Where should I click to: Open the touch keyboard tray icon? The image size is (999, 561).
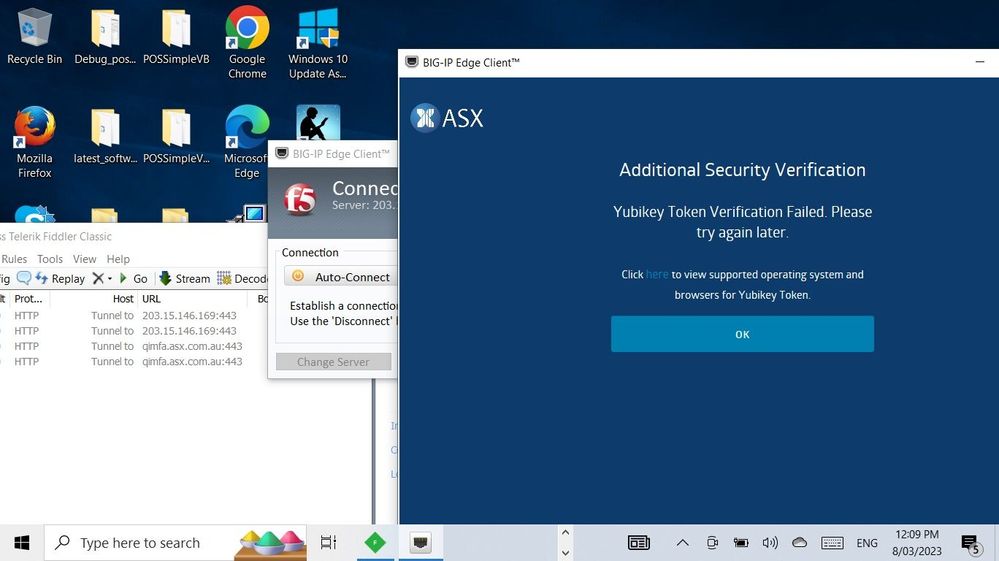click(832, 543)
